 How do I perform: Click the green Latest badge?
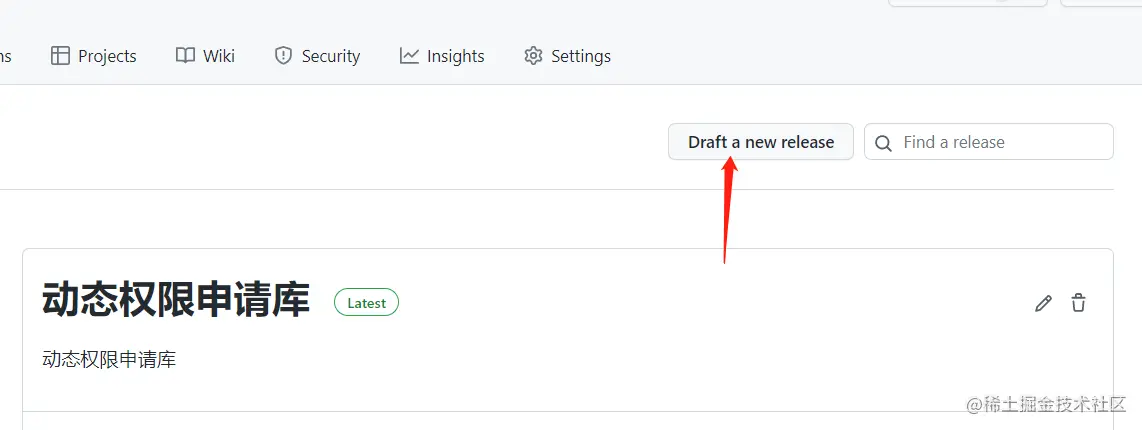[x=366, y=302]
